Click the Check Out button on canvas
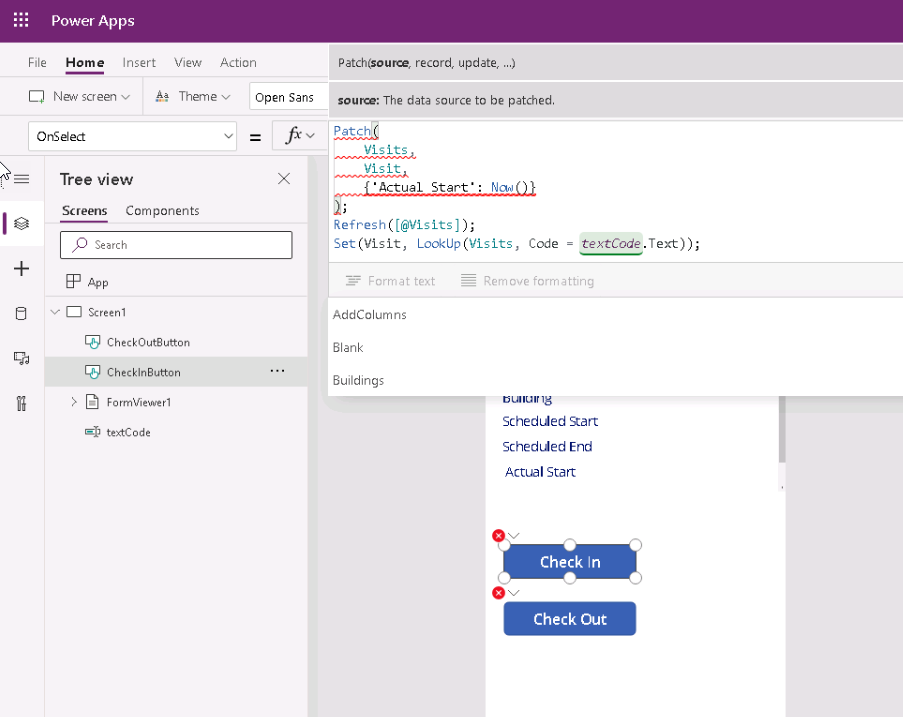Screen dimensions: 903x717 coord(570,619)
